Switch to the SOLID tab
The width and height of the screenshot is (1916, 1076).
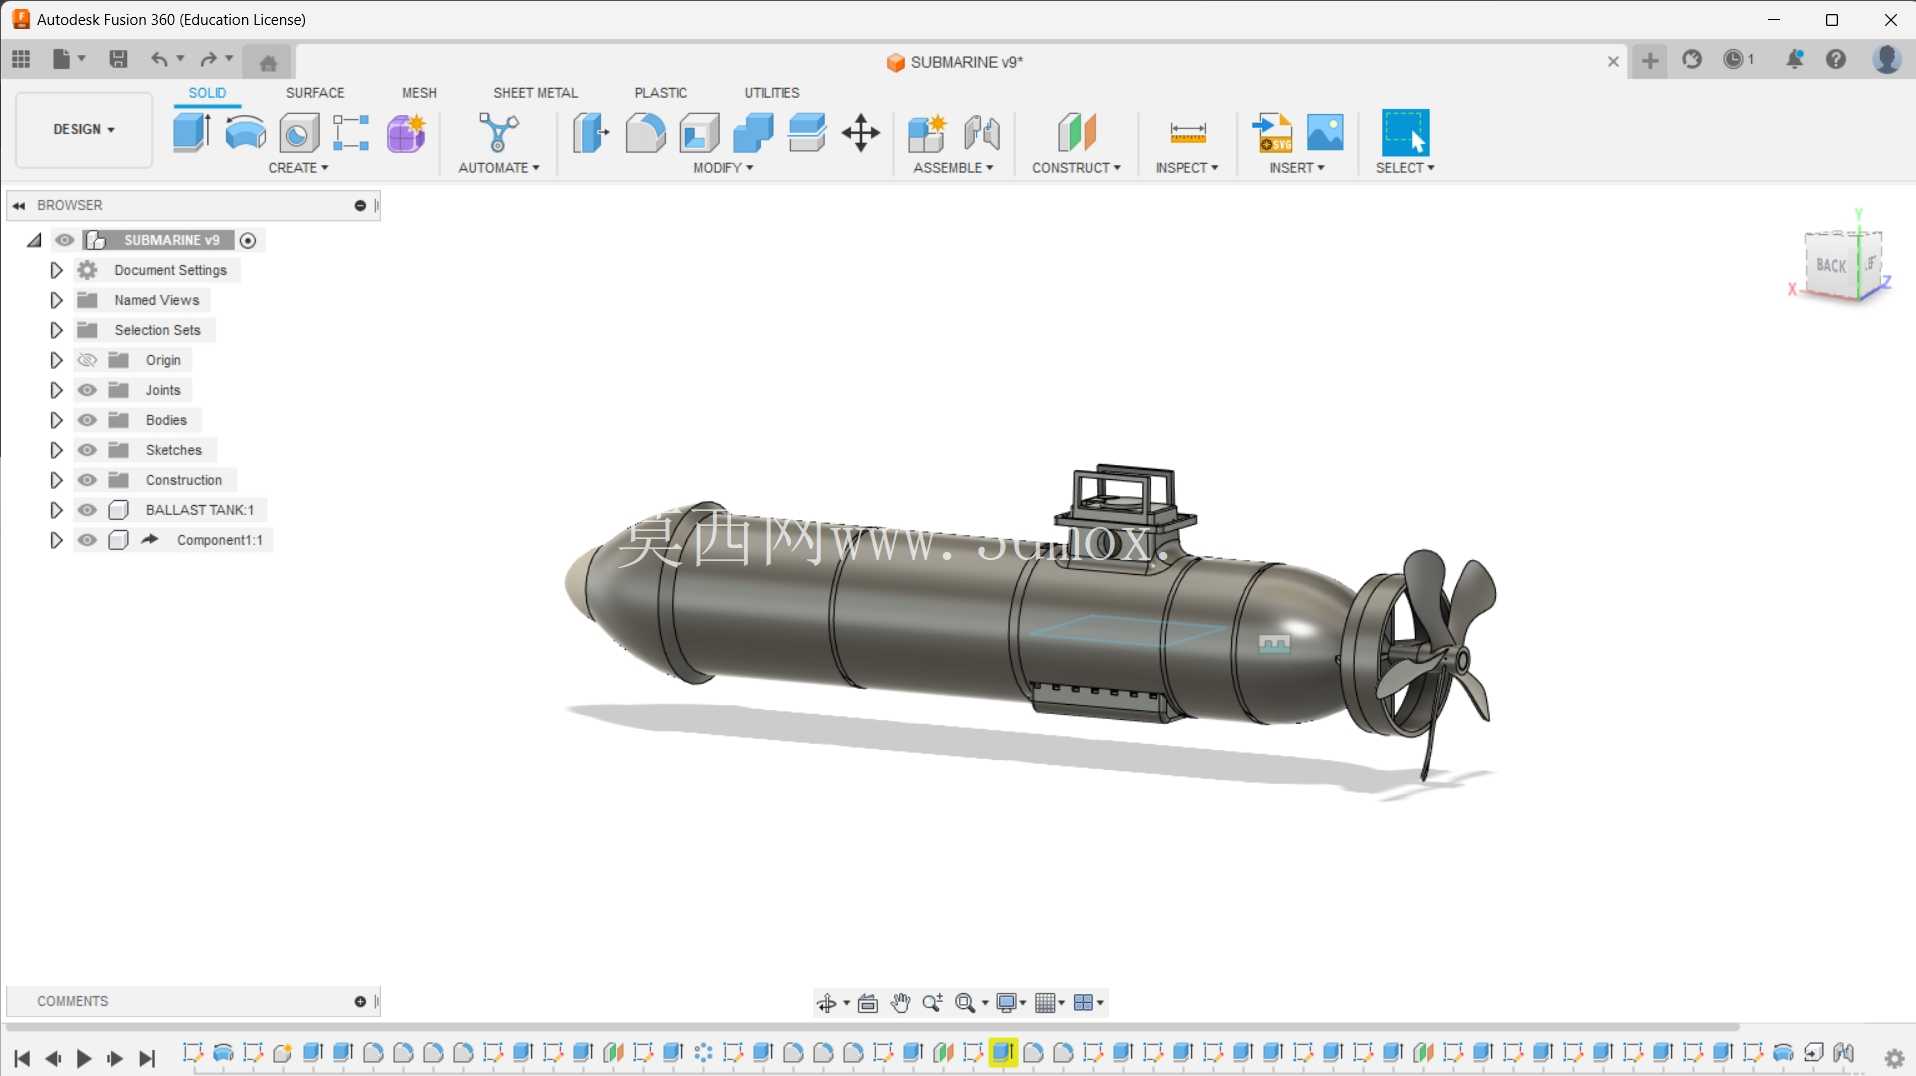pyautogui.click(x=207, y=93)
